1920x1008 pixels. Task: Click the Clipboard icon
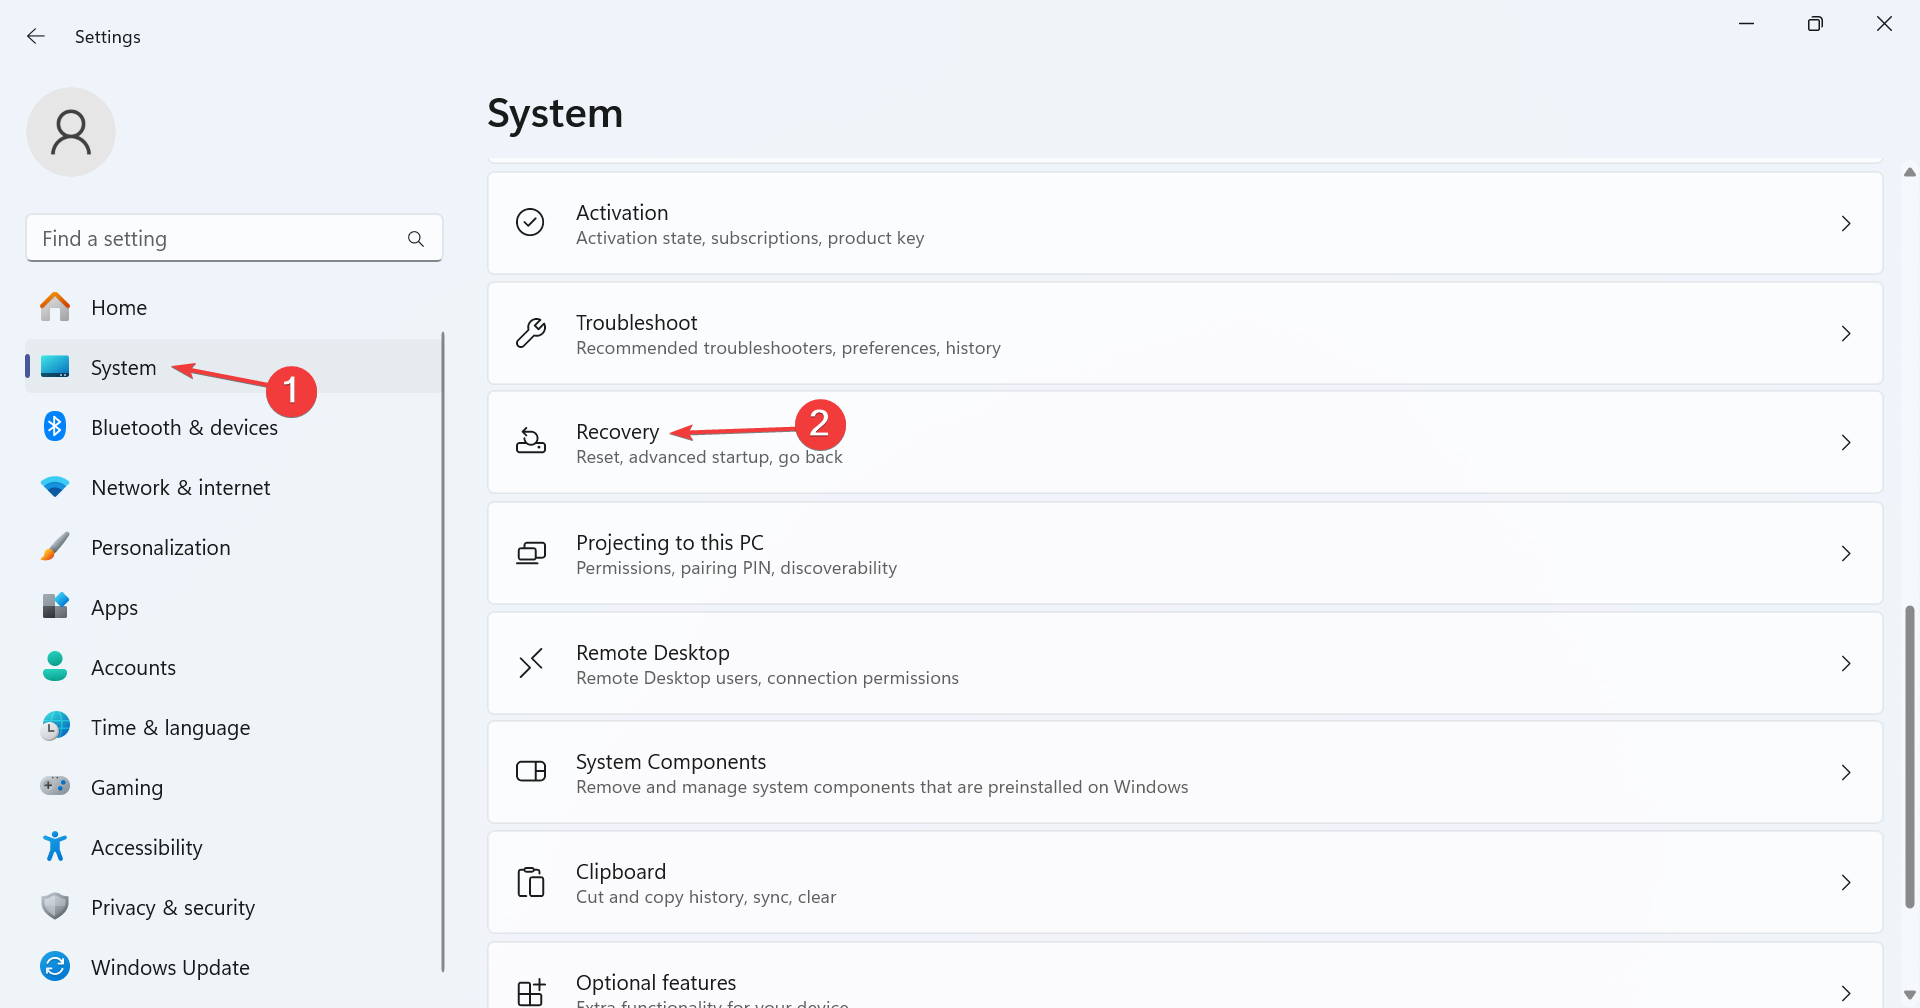point(531,882)
